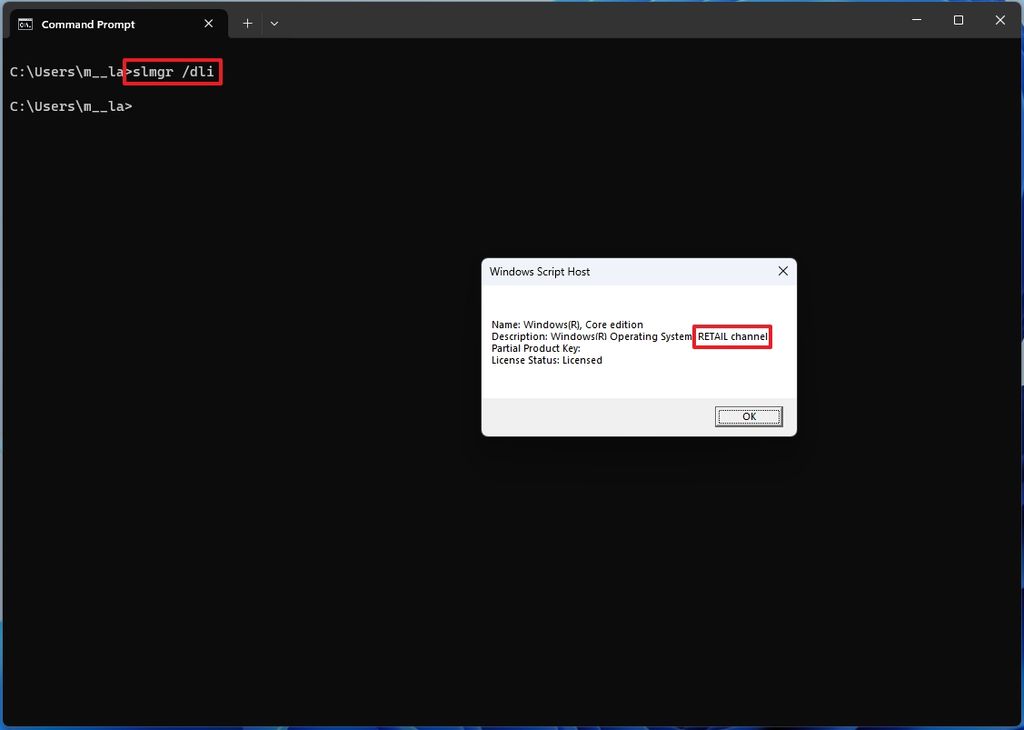Close the terminal window
This screenshot has height=730, width=1024.
(1000, 20)
